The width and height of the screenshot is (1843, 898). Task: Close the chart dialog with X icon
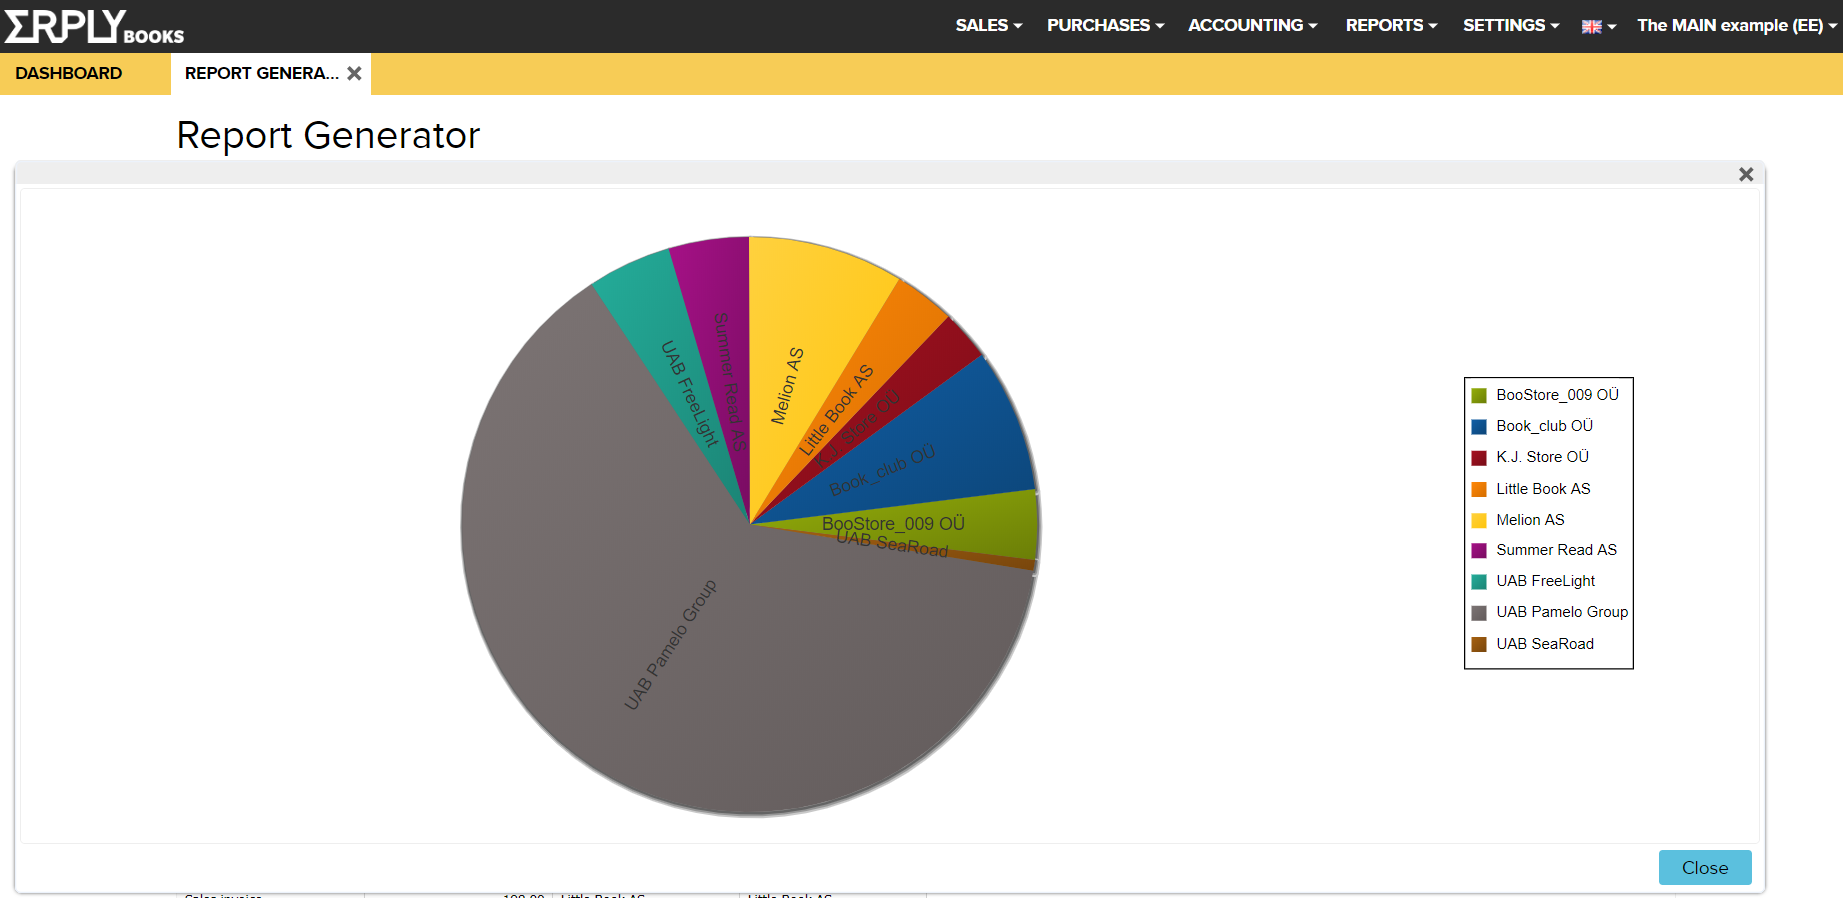coord(1746,174)
